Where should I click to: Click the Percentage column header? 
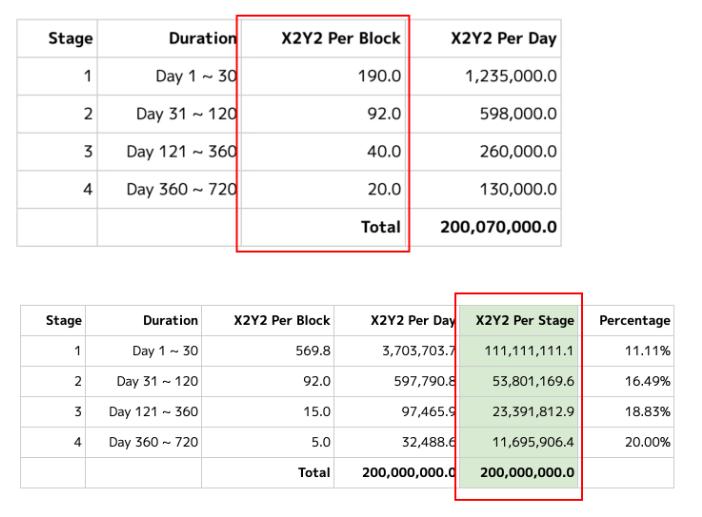[x=634, y=321]
